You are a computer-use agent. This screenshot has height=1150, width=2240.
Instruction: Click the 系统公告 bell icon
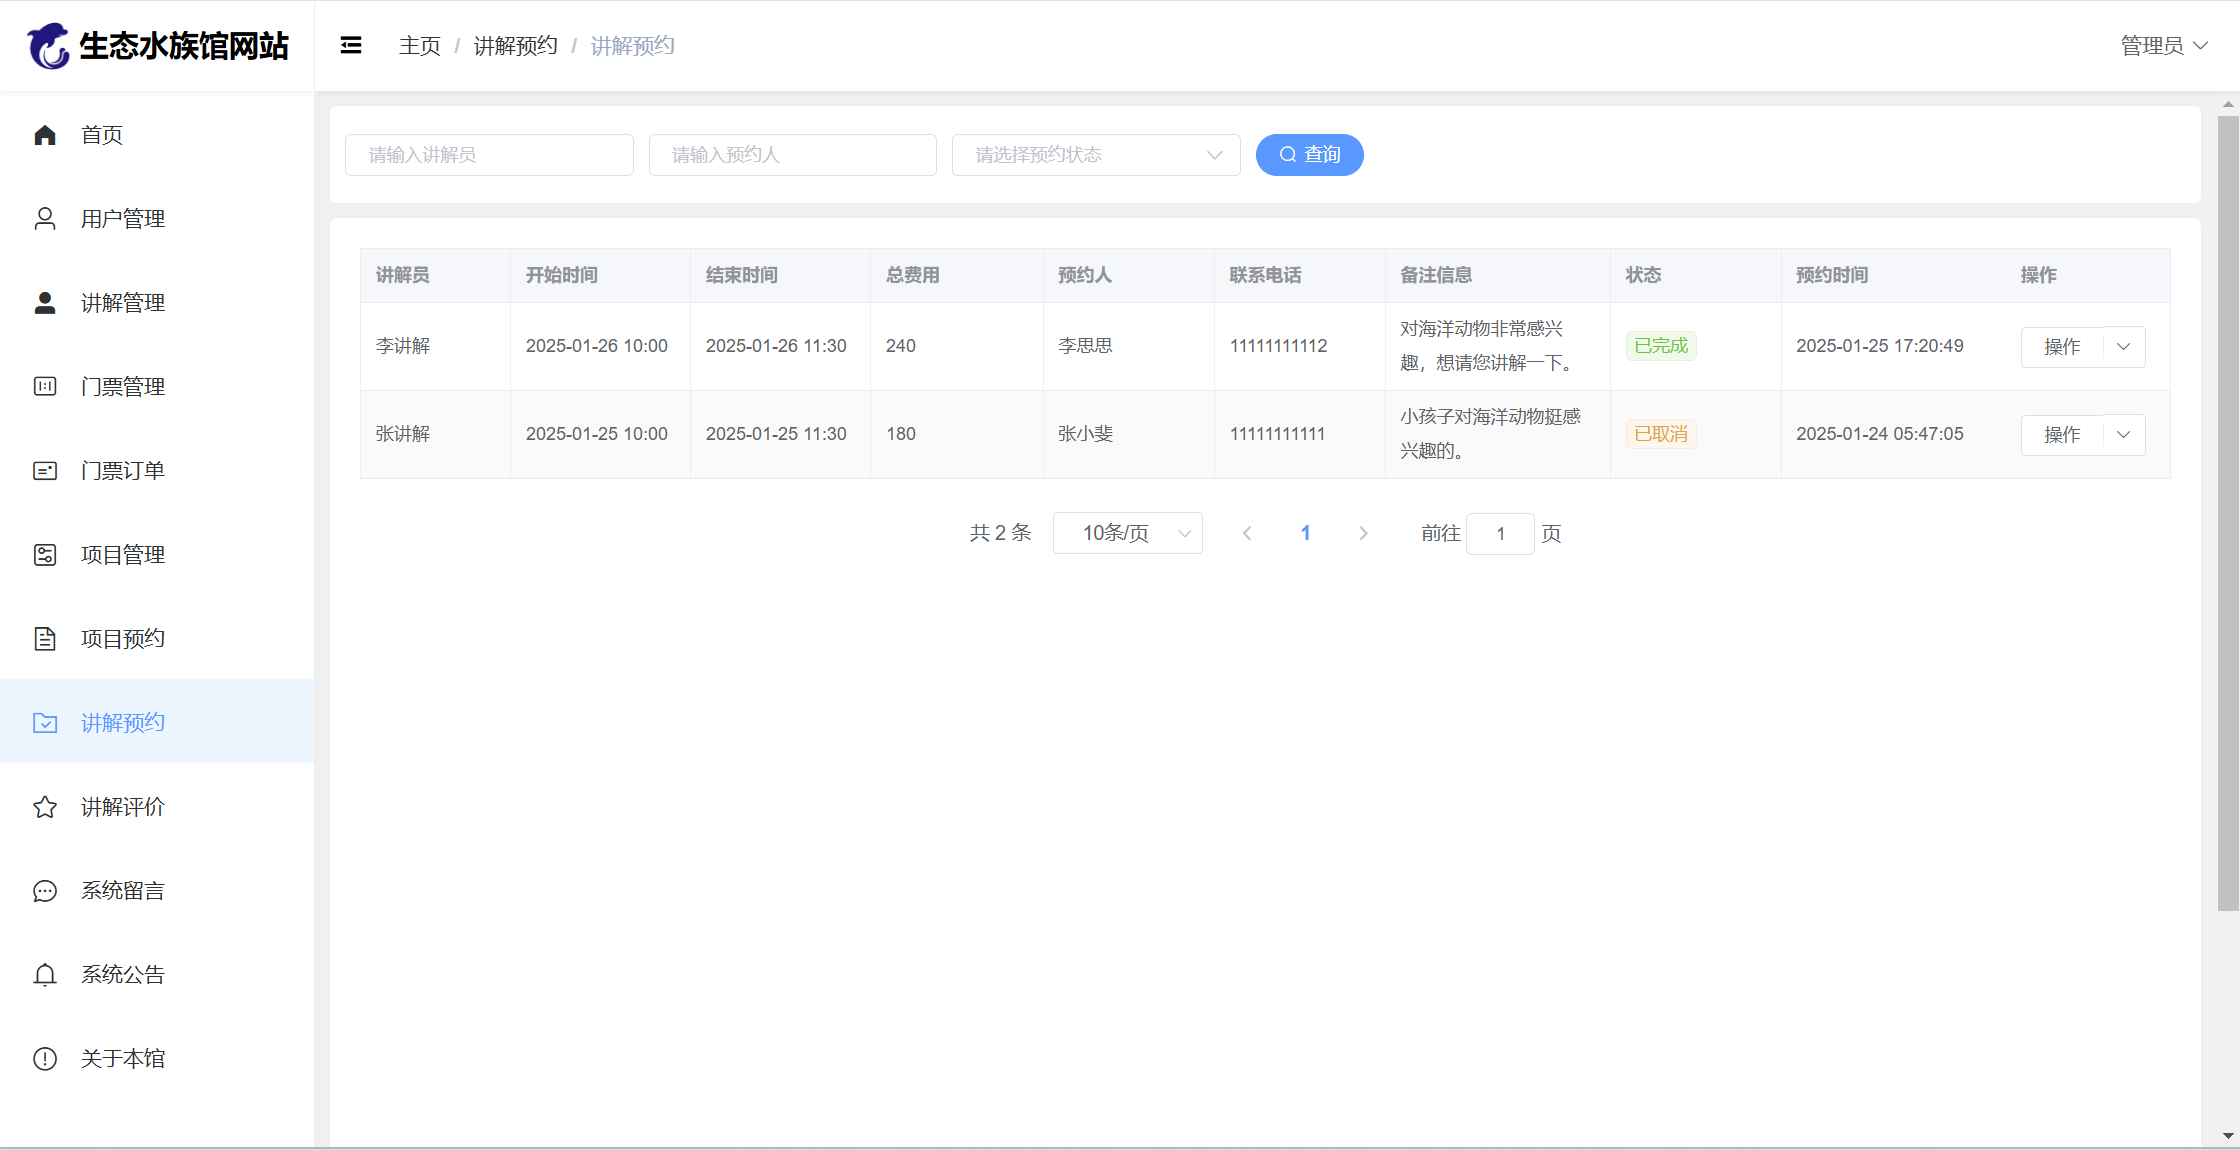point(45,975)
